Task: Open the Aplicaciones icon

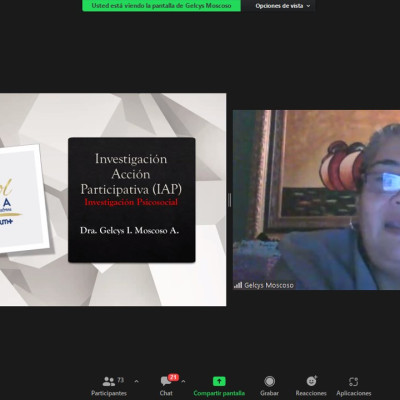Action: (x=353, y=381)
